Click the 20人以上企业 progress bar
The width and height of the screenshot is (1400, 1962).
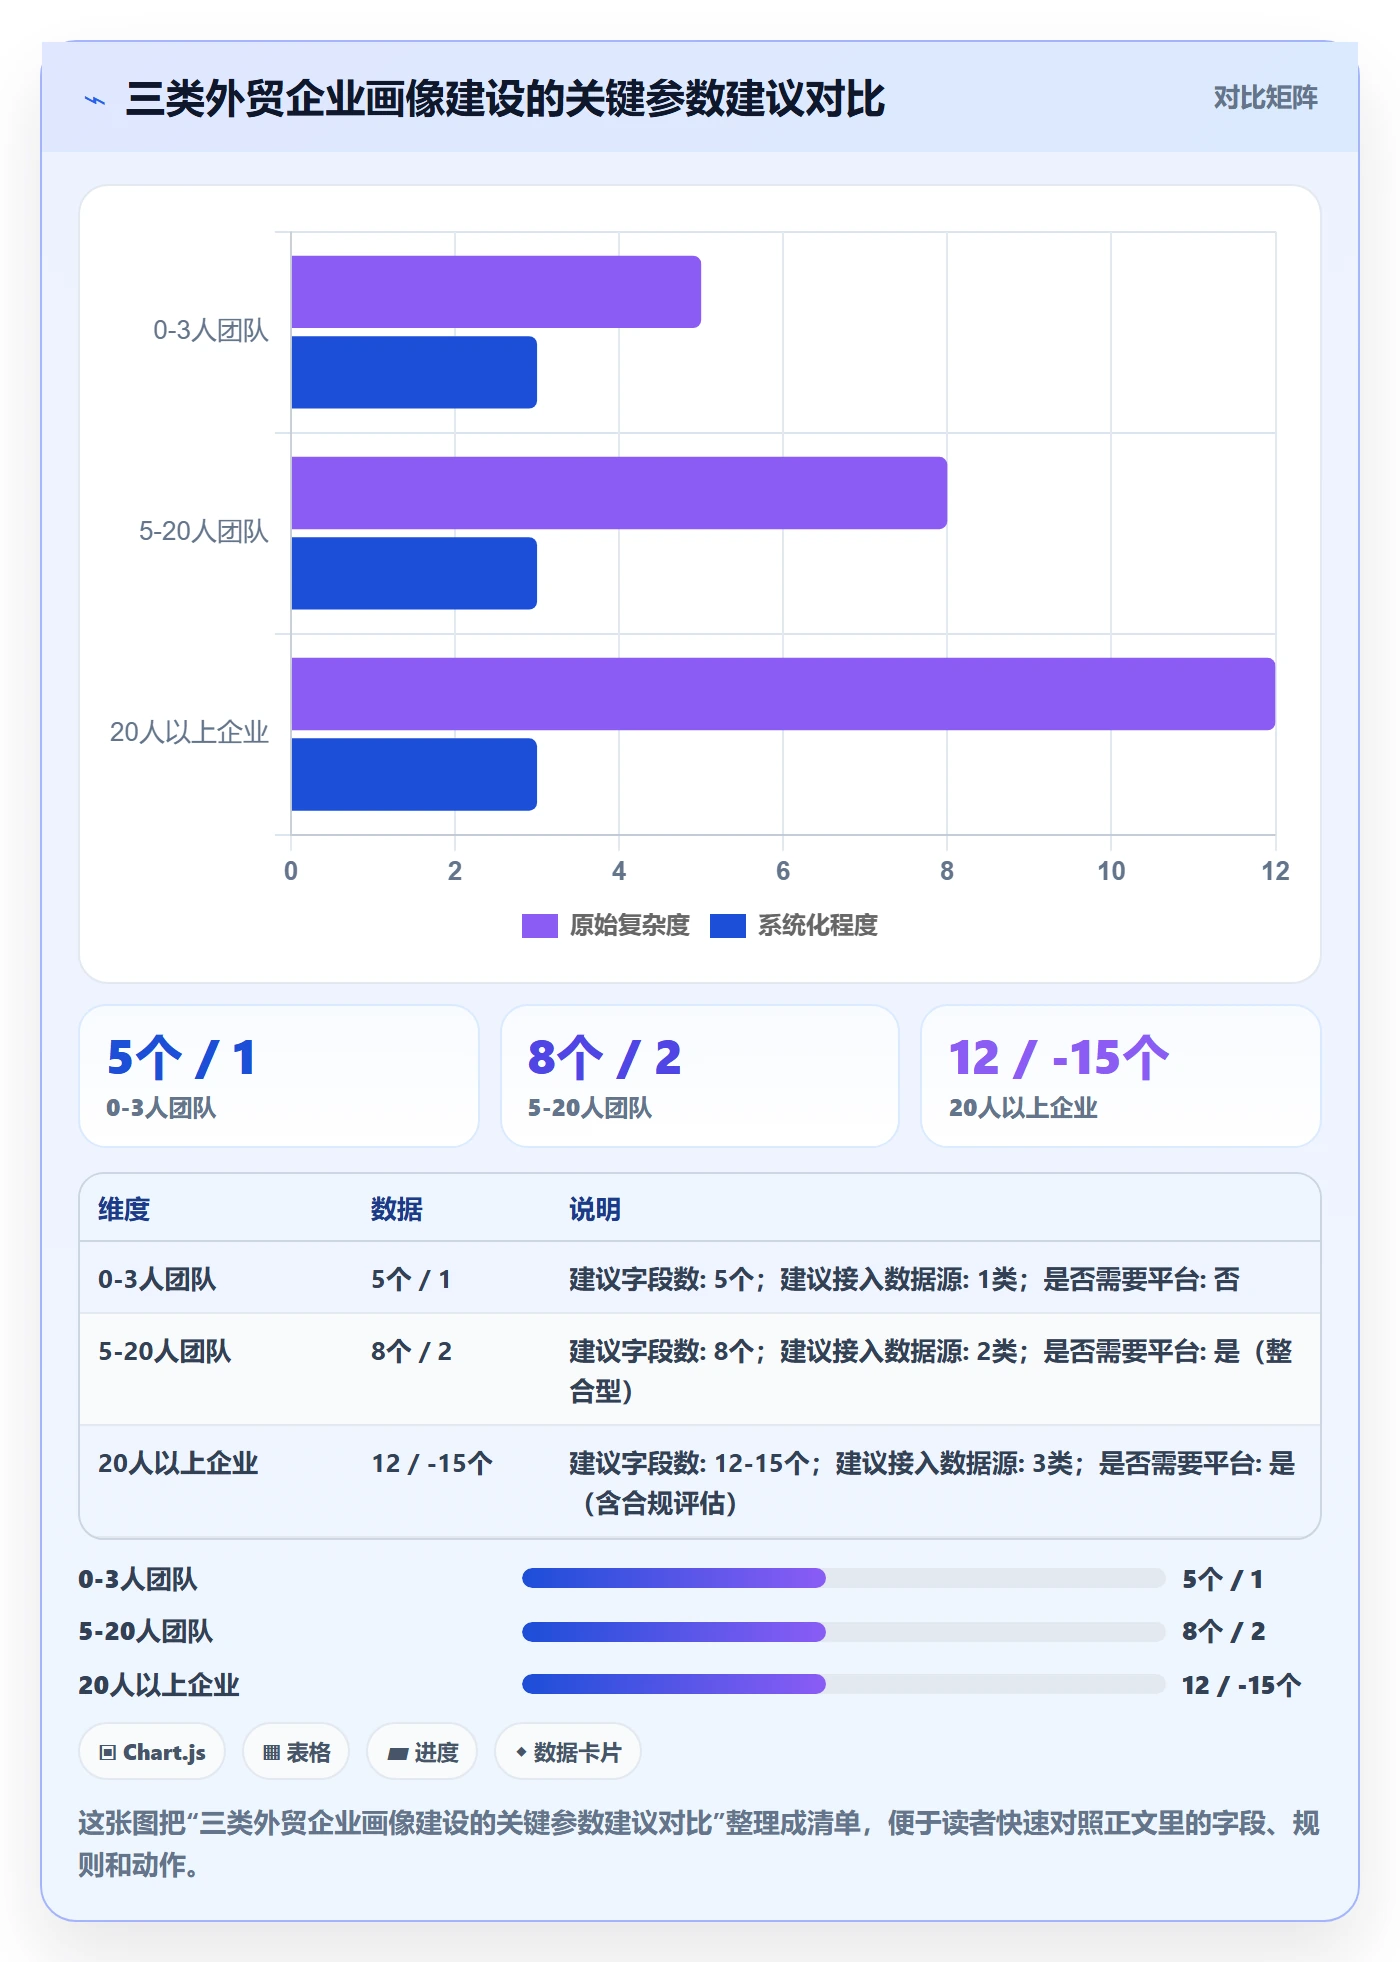(x=843, y=1685)
